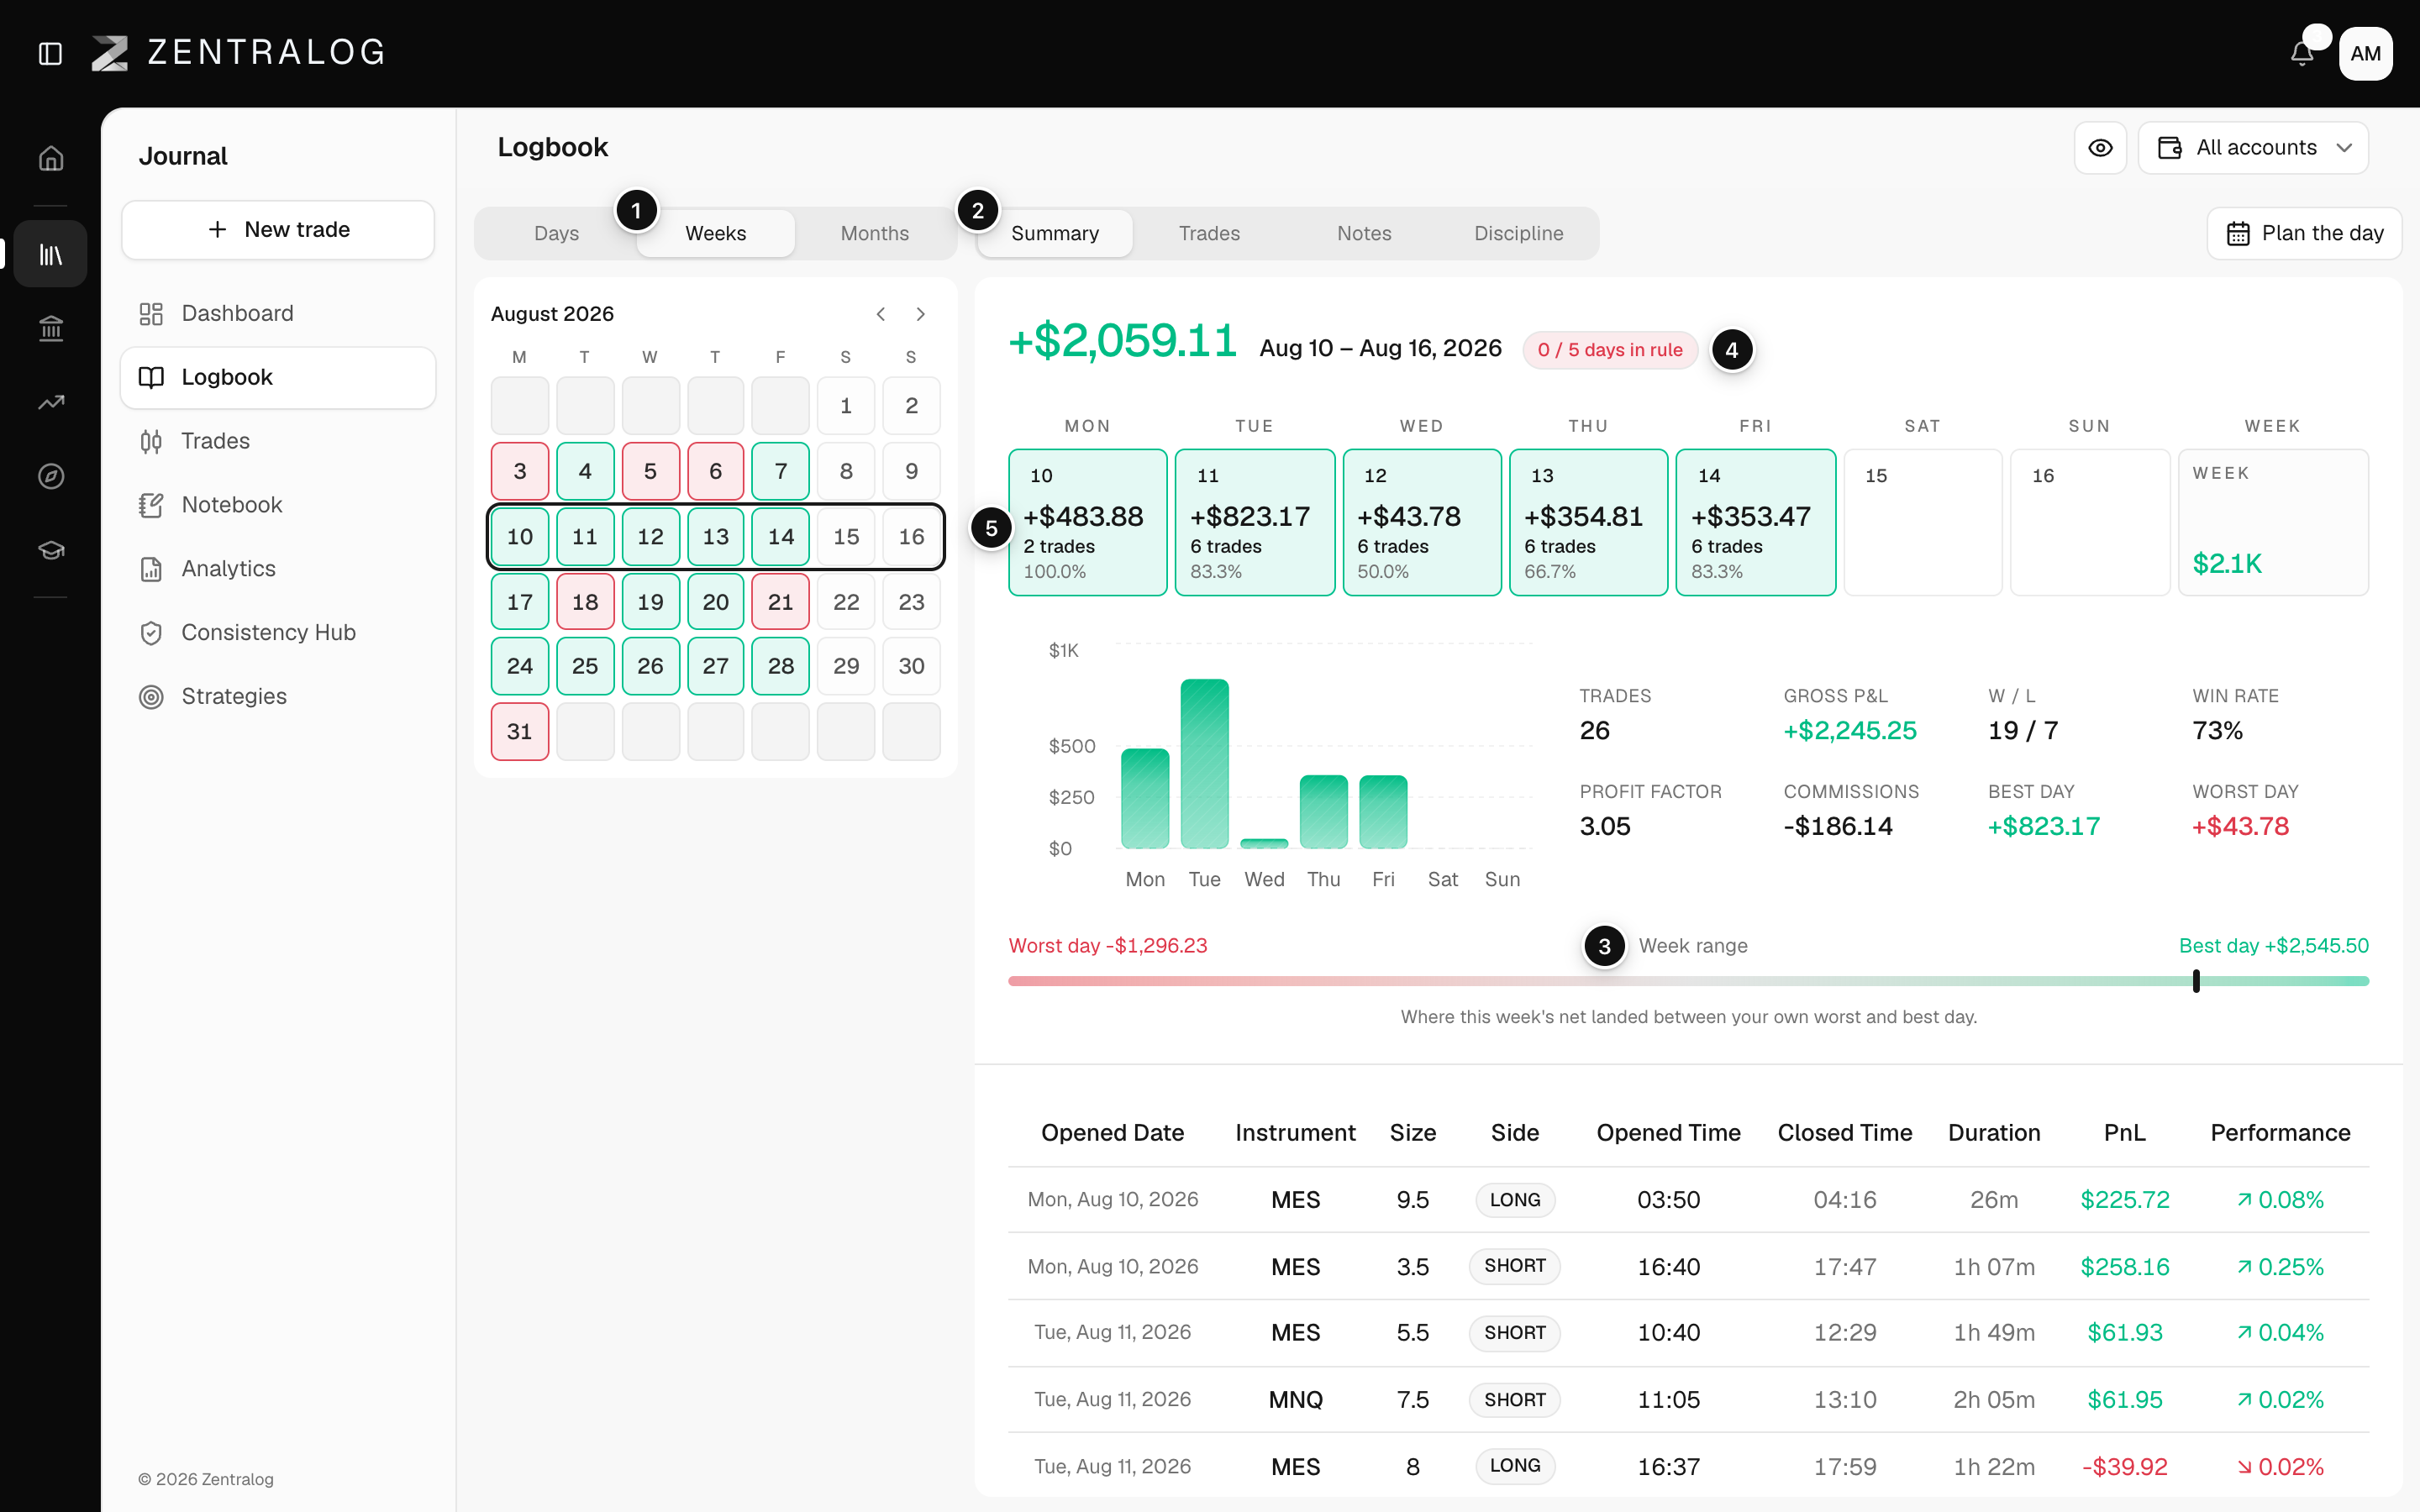The image size is (2420, 1512).
Task: Click the -$39.92 PnL value
Action: [2124, 1467]
